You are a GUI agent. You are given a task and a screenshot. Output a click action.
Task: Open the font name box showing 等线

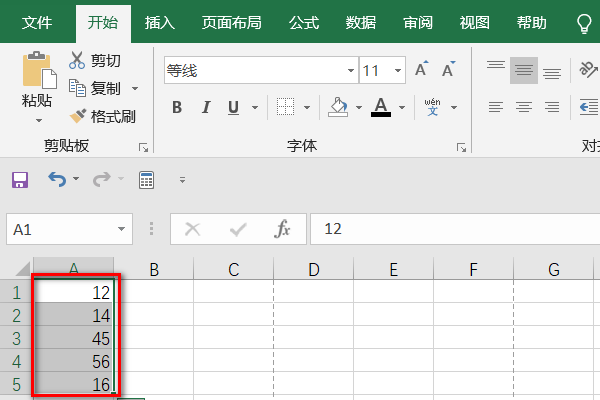pyautogui.click(x=261, y=70)
